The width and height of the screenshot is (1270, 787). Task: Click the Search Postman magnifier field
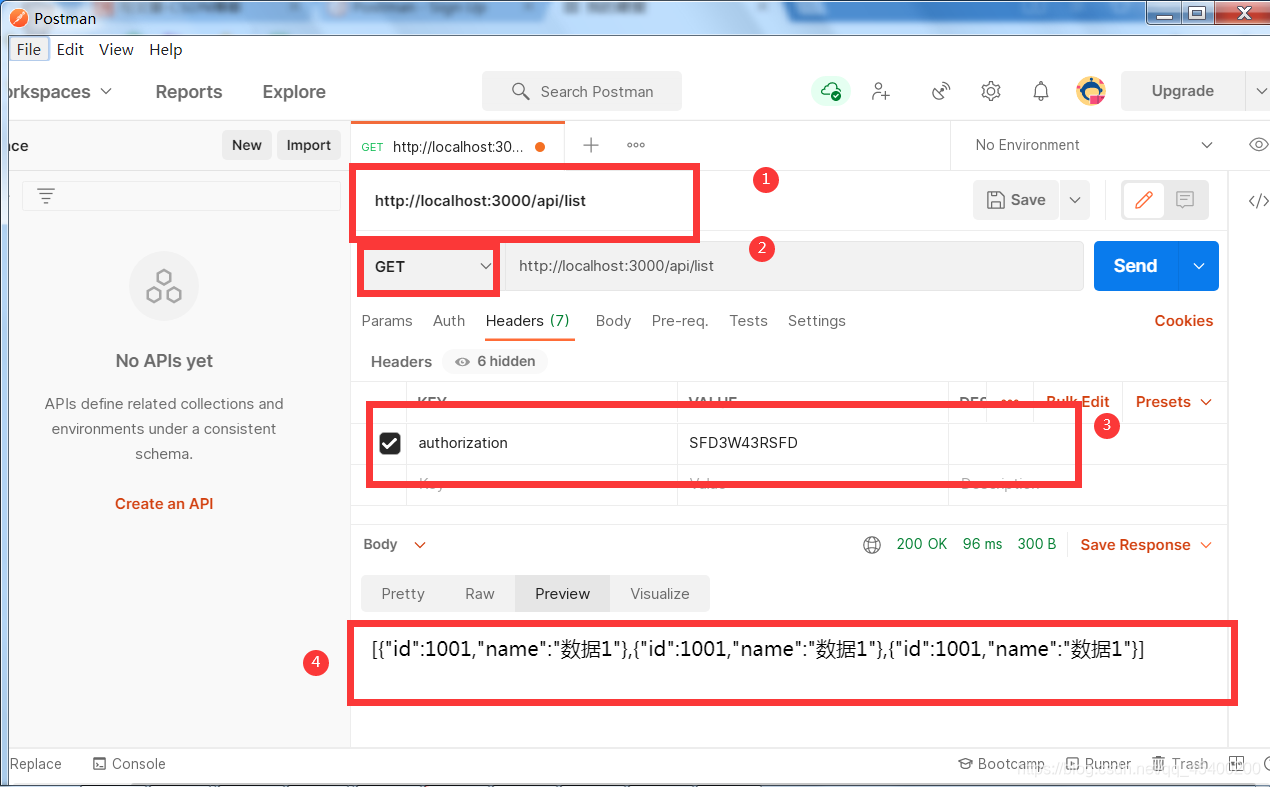582,91
